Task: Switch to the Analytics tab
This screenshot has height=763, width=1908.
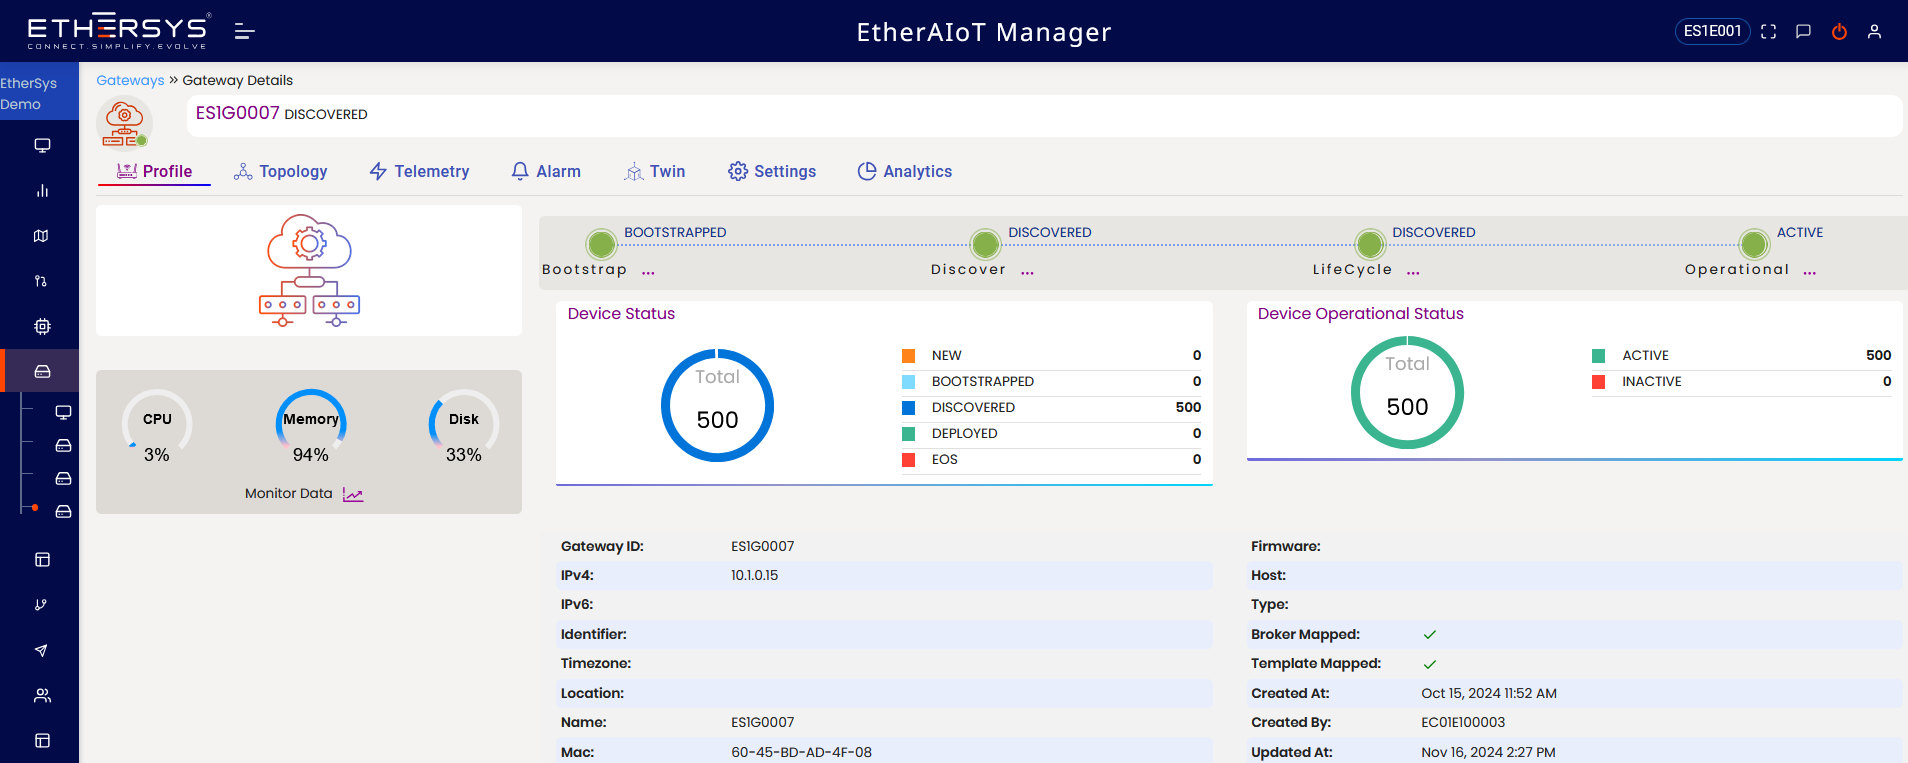Action: [905, 171]
